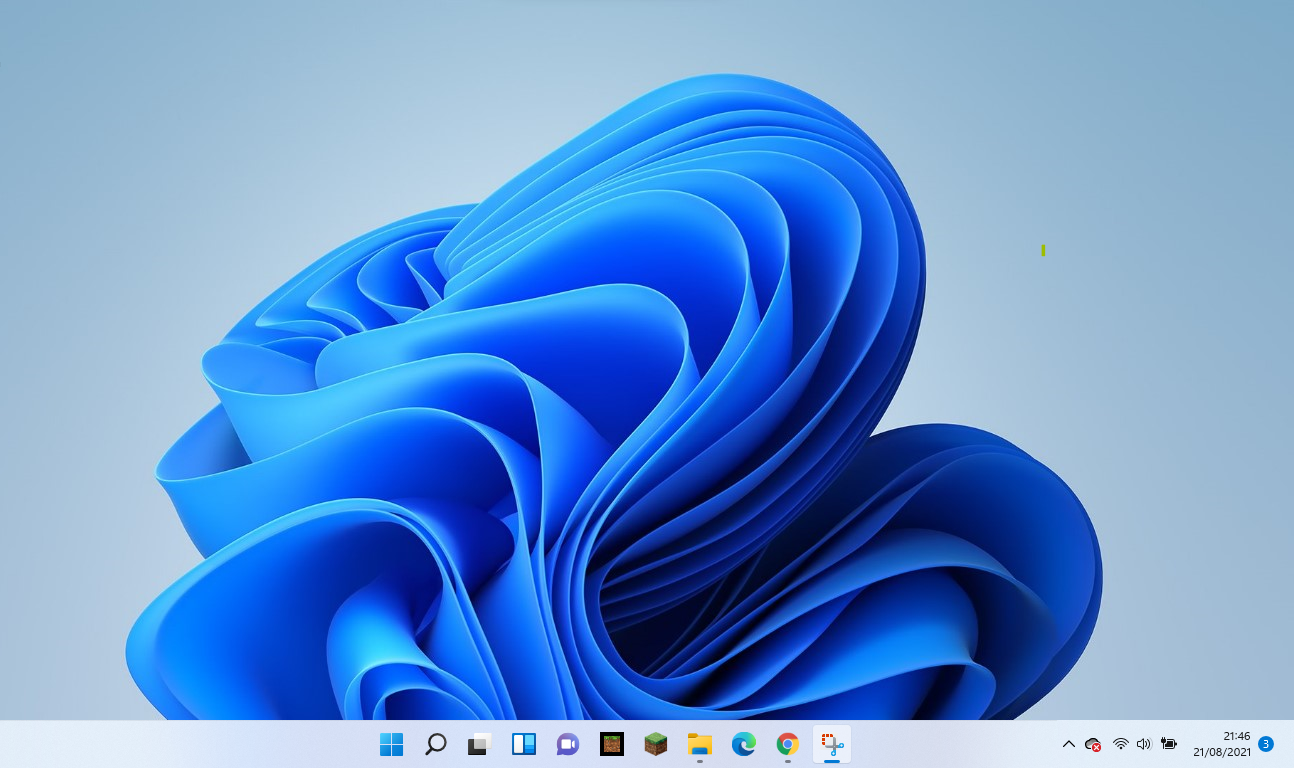
Task: Click the small green mark on the desktop
Action: pos(1043,250)
